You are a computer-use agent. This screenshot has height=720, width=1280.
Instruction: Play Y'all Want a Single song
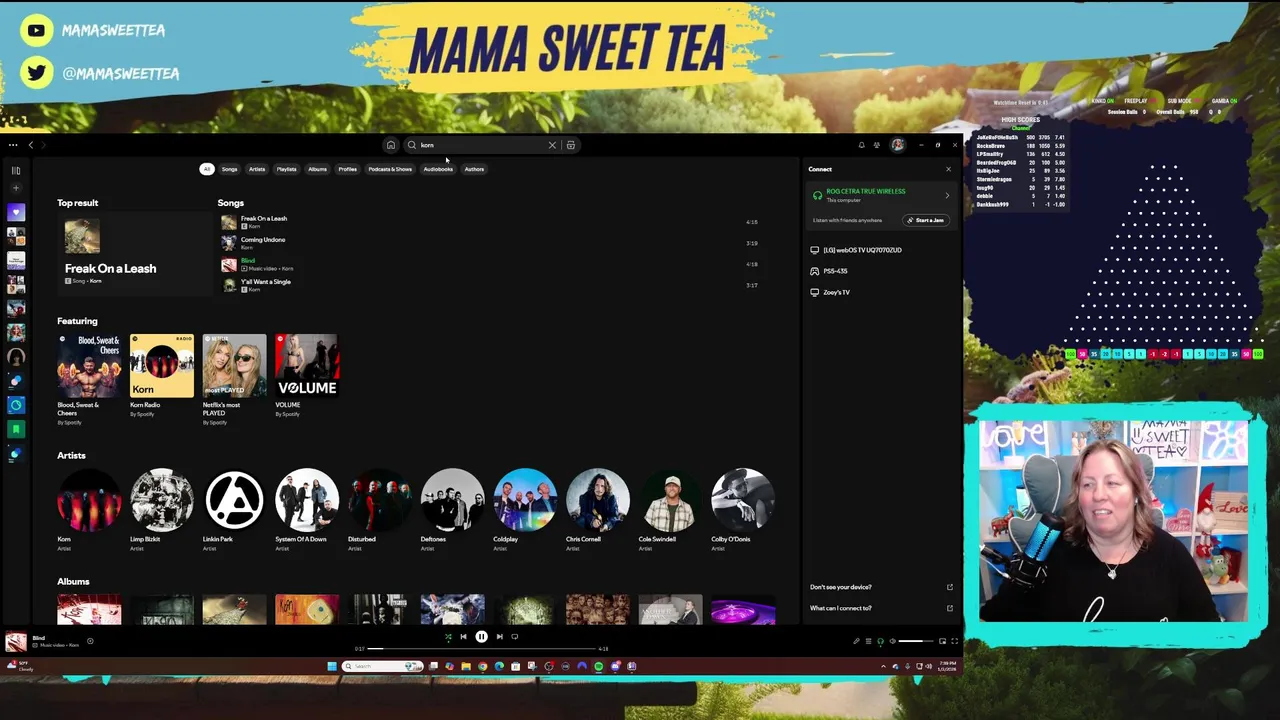coord(490,285)
